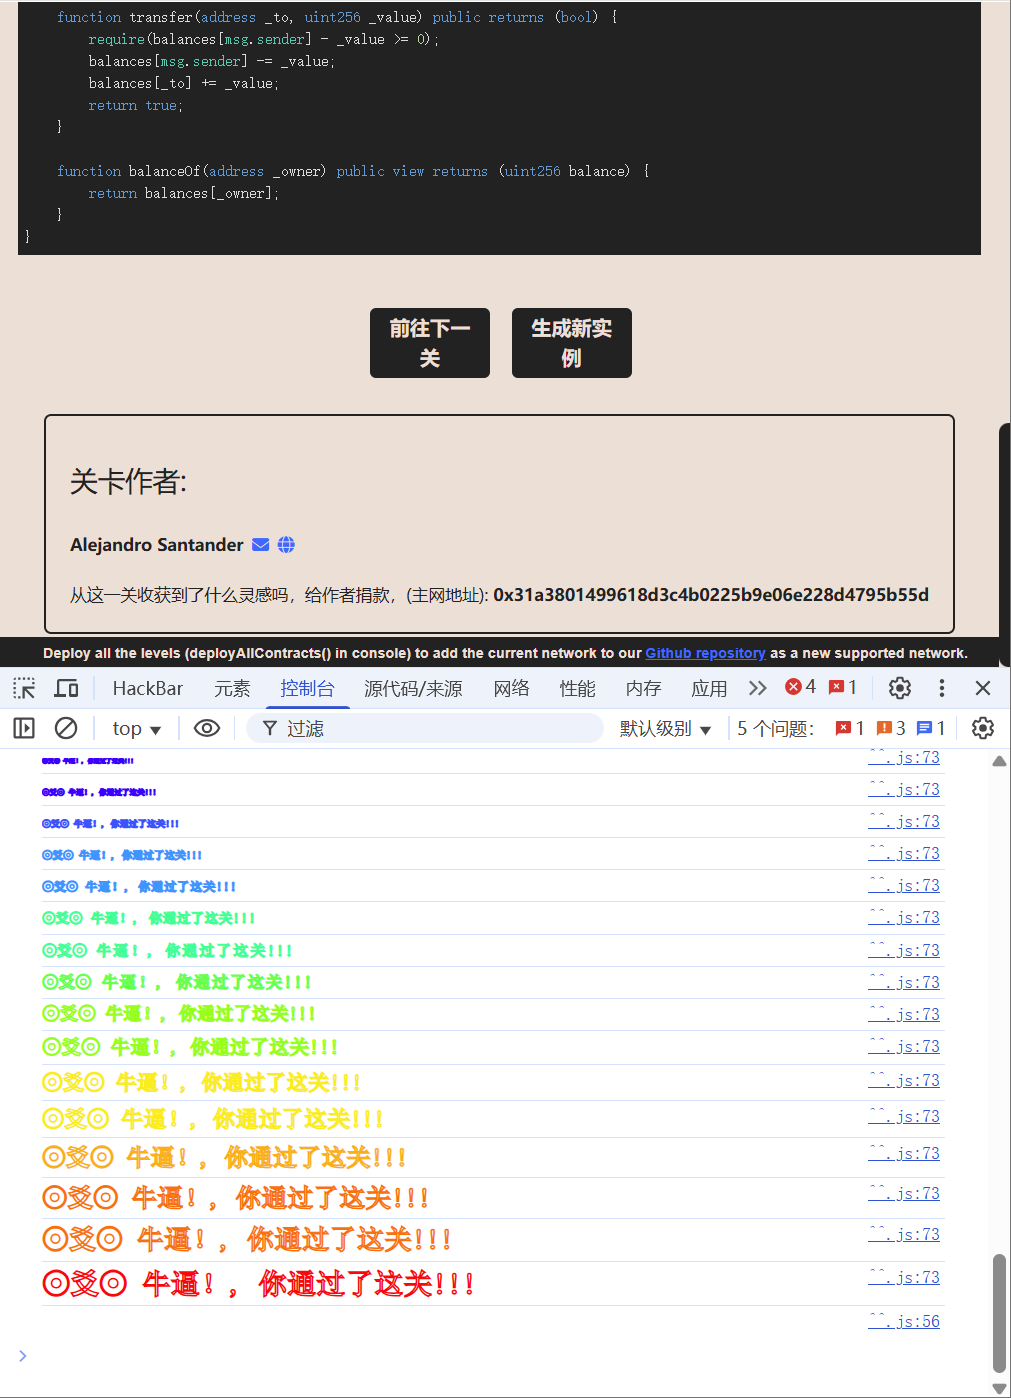Open the author's website globe icon
Viewport: 1011px width, 1398px height.
pos(286,545)
